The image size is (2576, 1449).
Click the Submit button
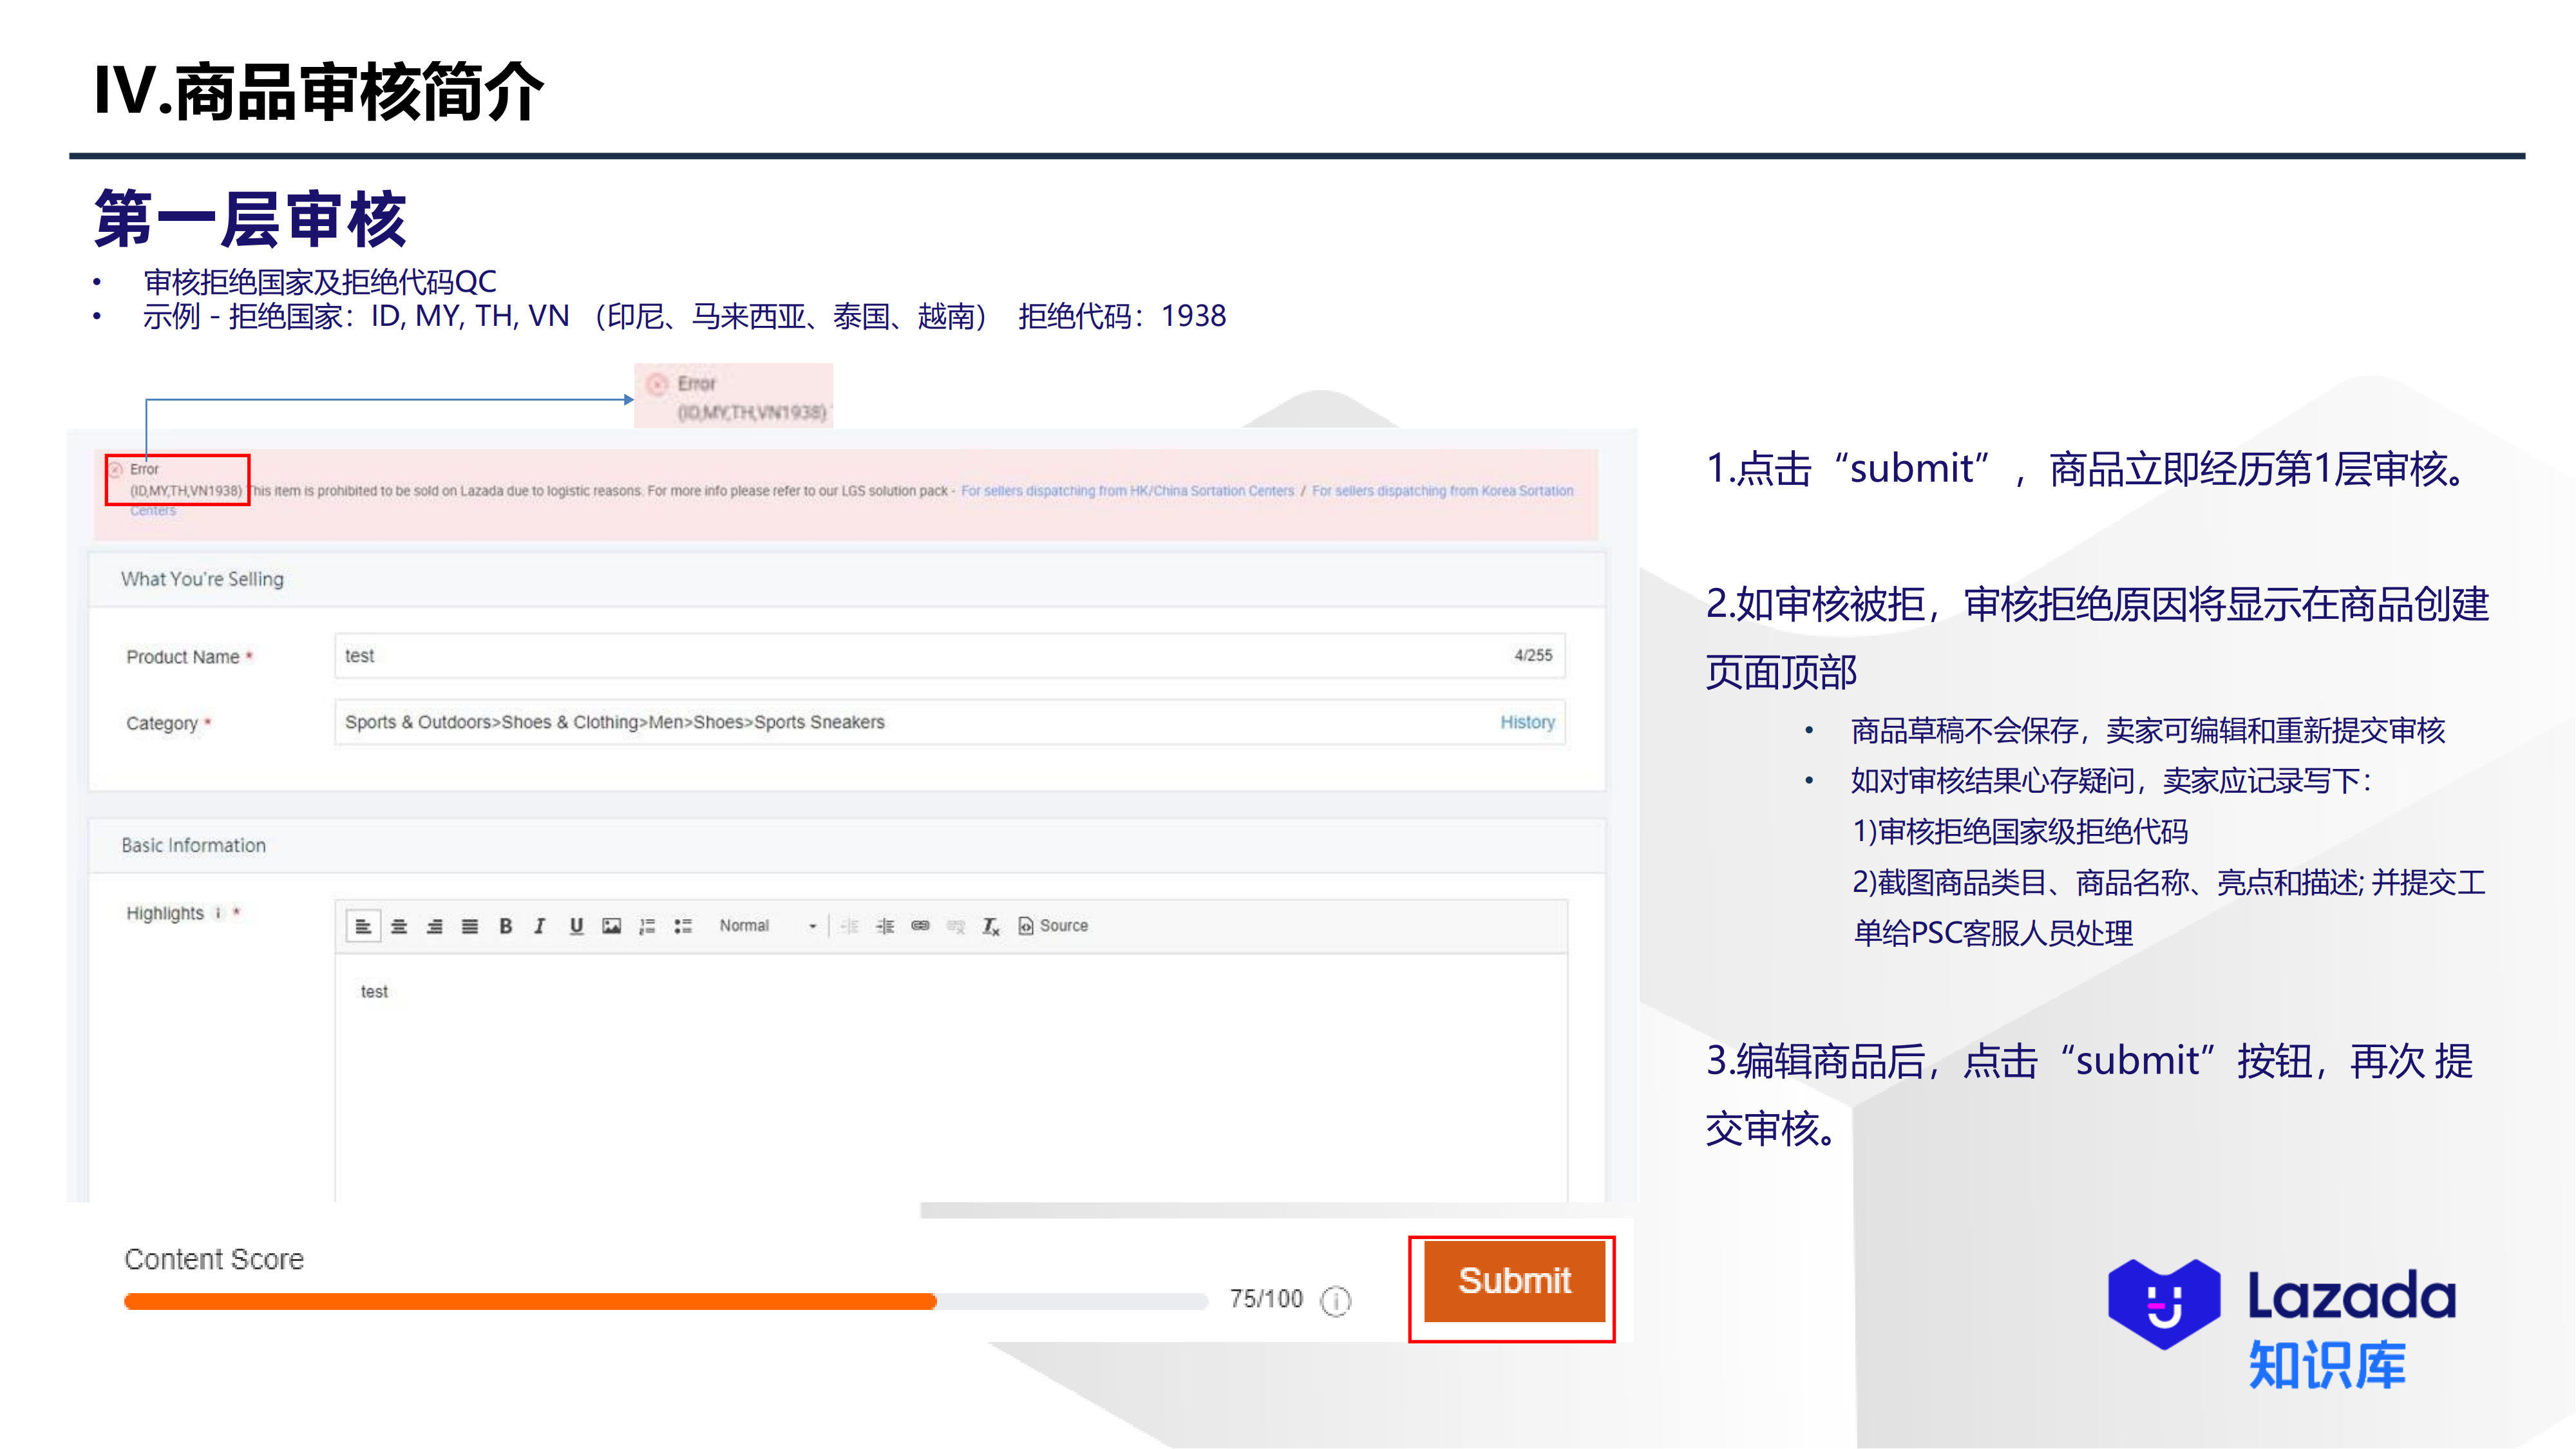click(x=1513, y=1281)
